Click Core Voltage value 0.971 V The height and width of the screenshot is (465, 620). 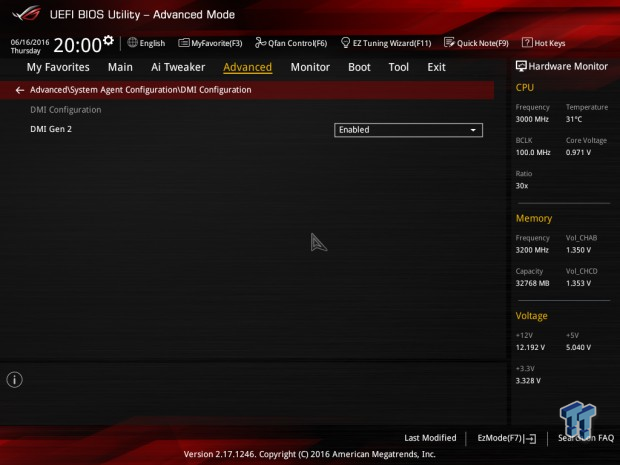(x=578, y=152)
